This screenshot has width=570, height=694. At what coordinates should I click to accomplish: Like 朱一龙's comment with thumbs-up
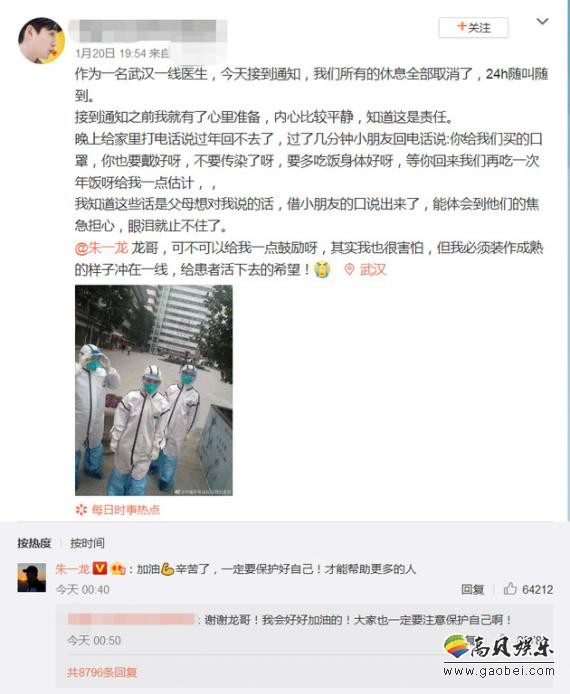coord(510,589)
